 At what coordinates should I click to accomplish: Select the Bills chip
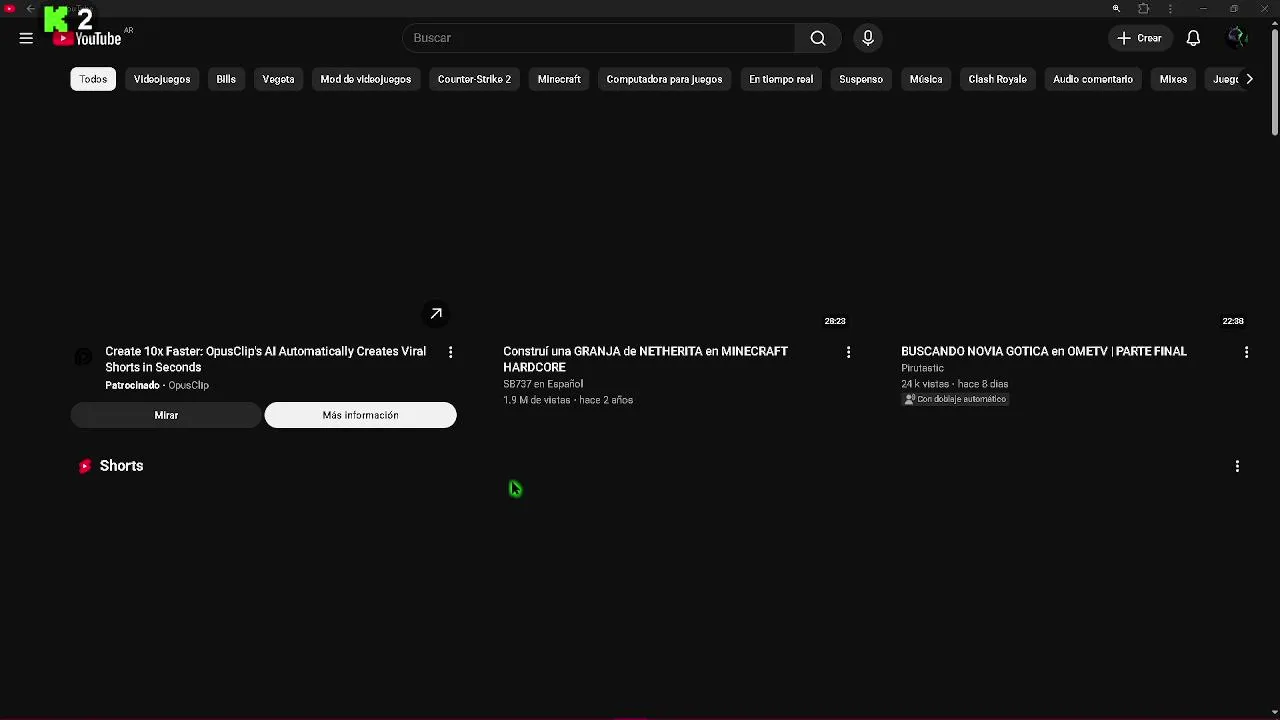226,79
